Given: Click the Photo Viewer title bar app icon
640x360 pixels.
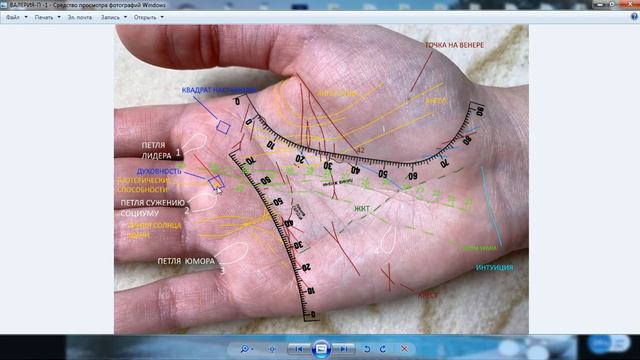Looking at the screenshot, I should point(4,5).
